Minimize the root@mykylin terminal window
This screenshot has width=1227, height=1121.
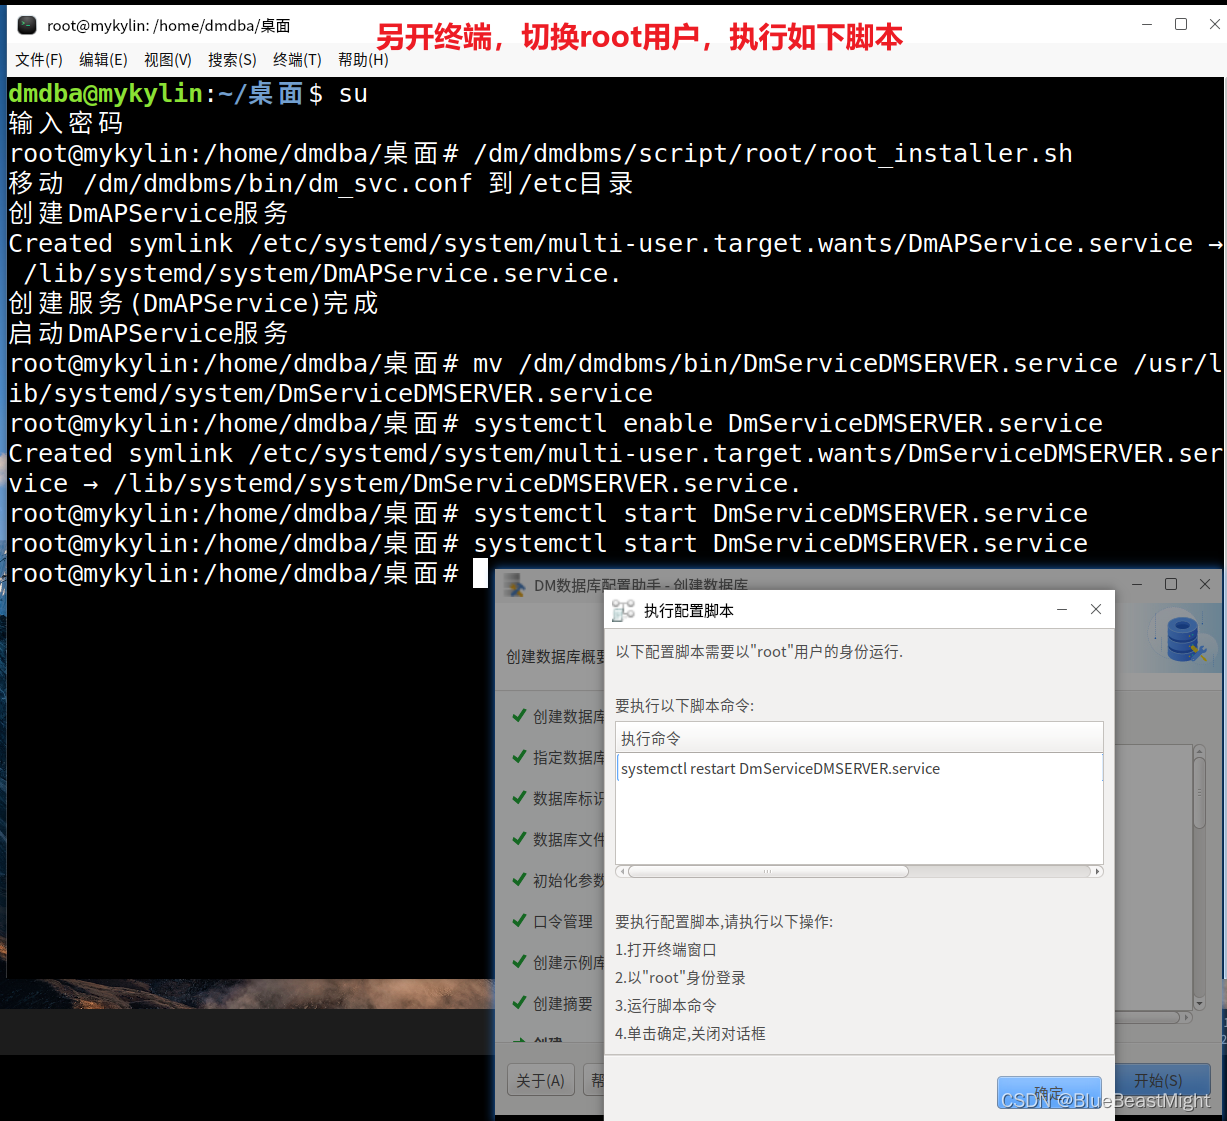click(1147, 24)
